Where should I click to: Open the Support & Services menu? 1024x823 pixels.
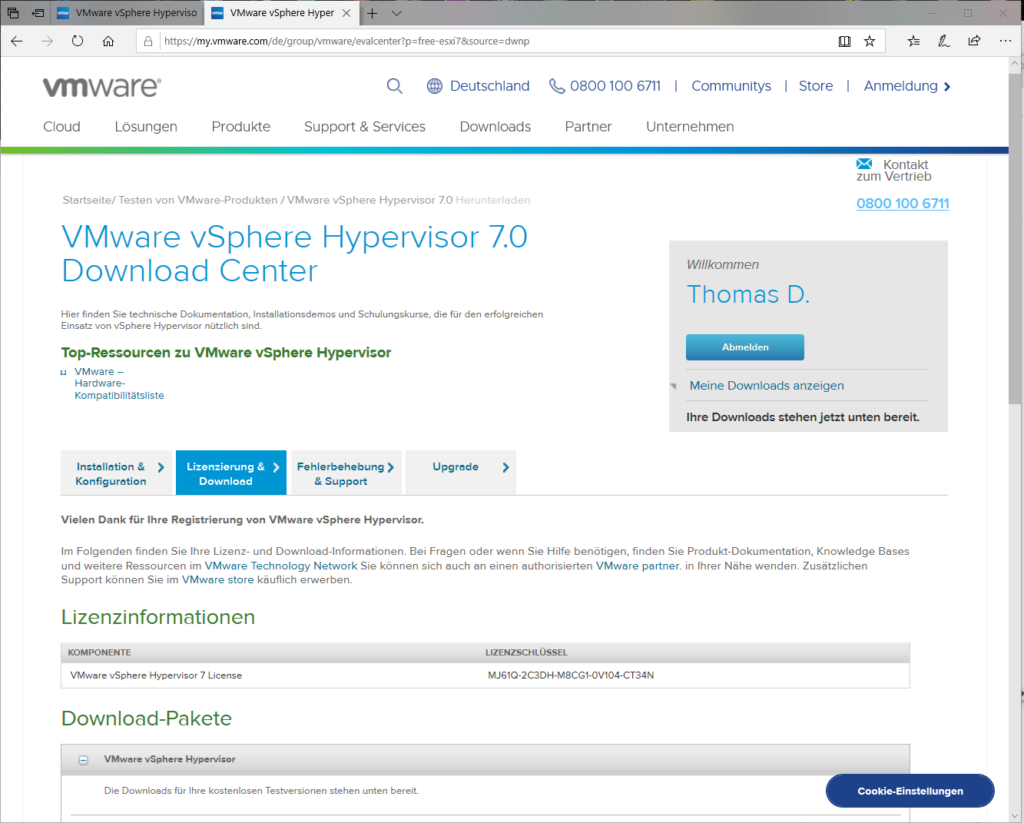pyautogui.click(x=364, y=127)
